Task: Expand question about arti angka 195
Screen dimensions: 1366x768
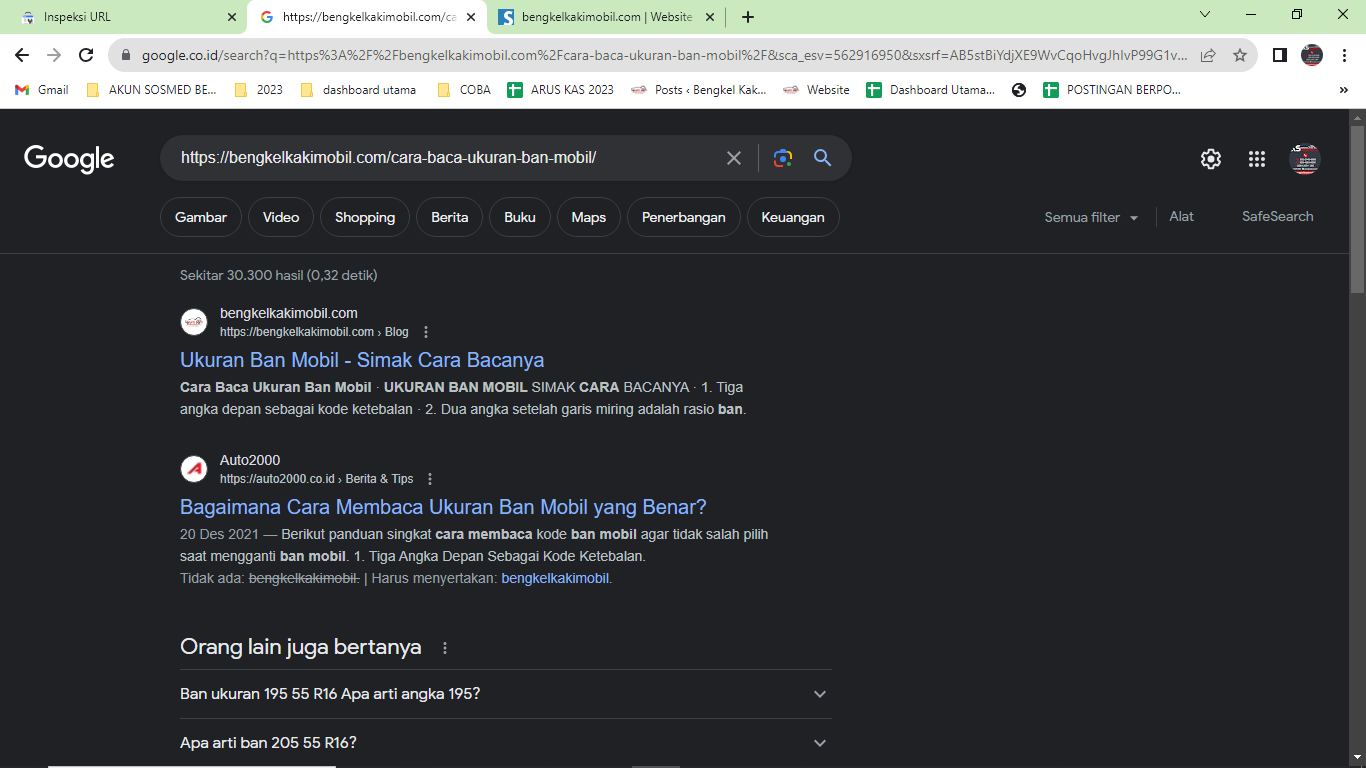Action: click(x=505, y=694)
